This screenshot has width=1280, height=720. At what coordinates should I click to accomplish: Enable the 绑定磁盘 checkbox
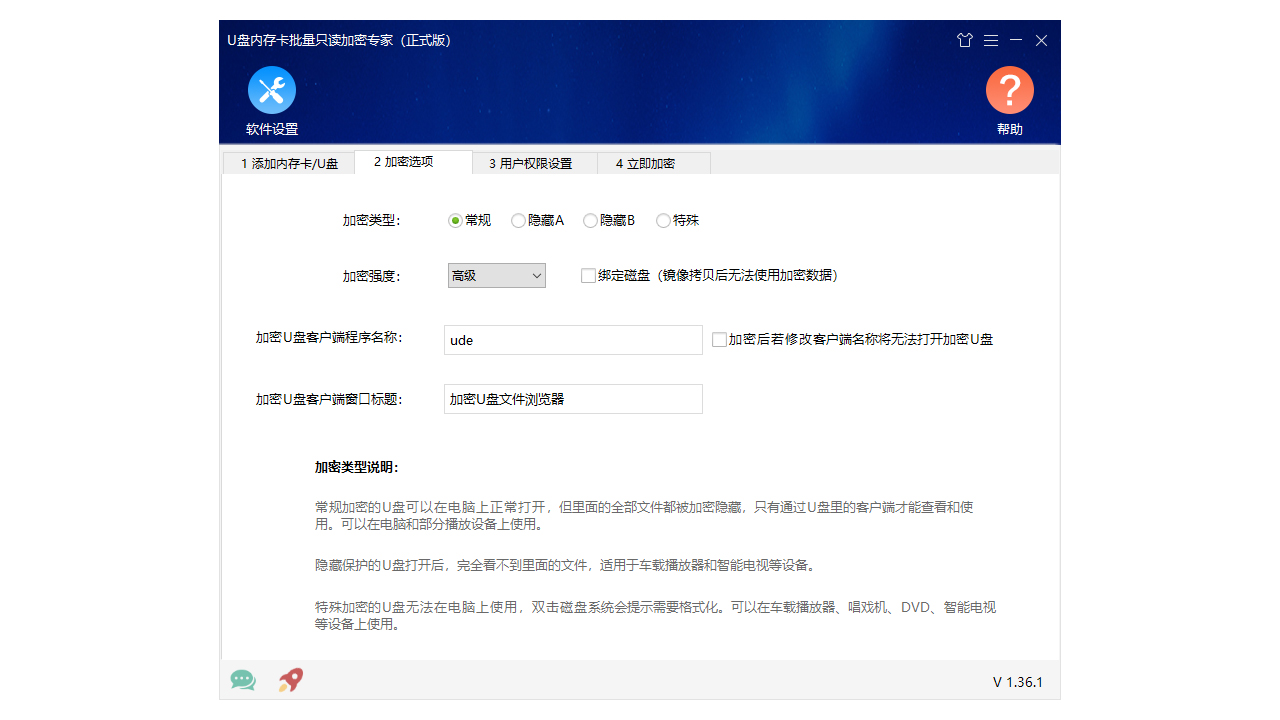(588, 275)
